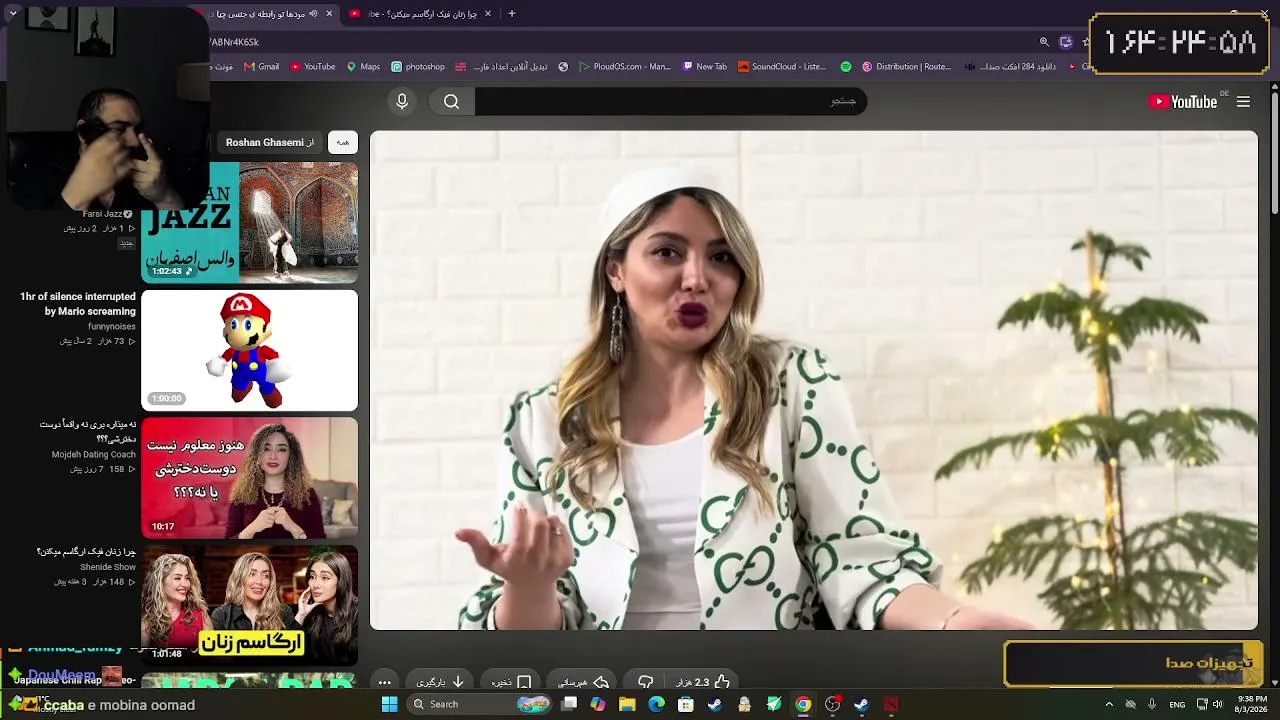Close the muted-audio Persian browser tab

point(329,14)
